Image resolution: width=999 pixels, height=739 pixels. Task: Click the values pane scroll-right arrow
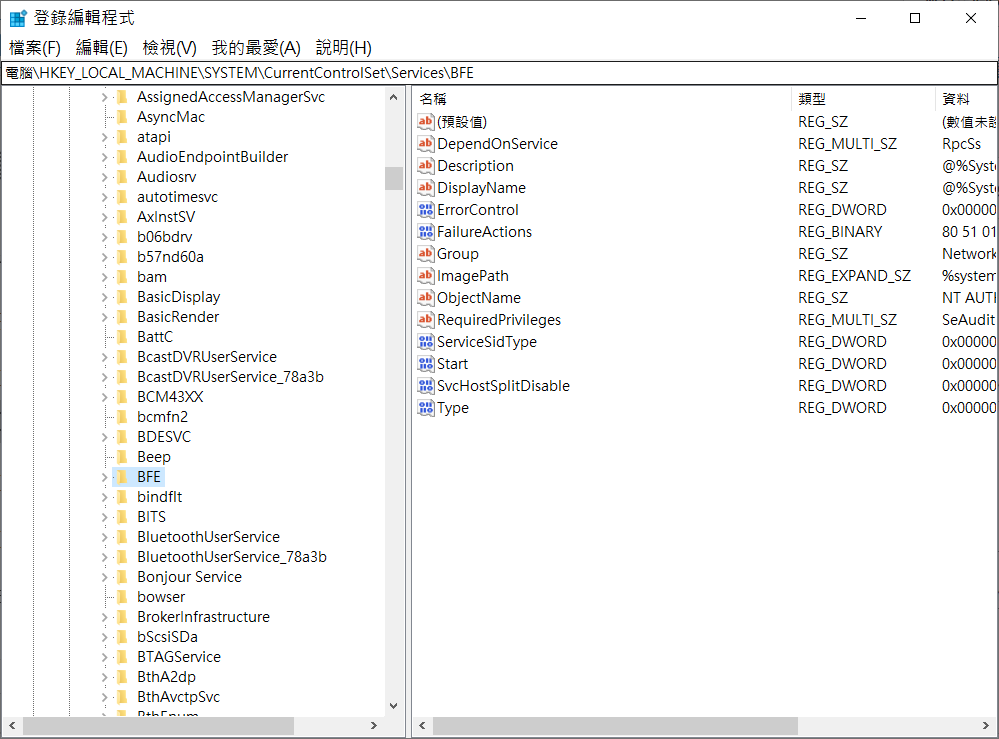point(986,726)
